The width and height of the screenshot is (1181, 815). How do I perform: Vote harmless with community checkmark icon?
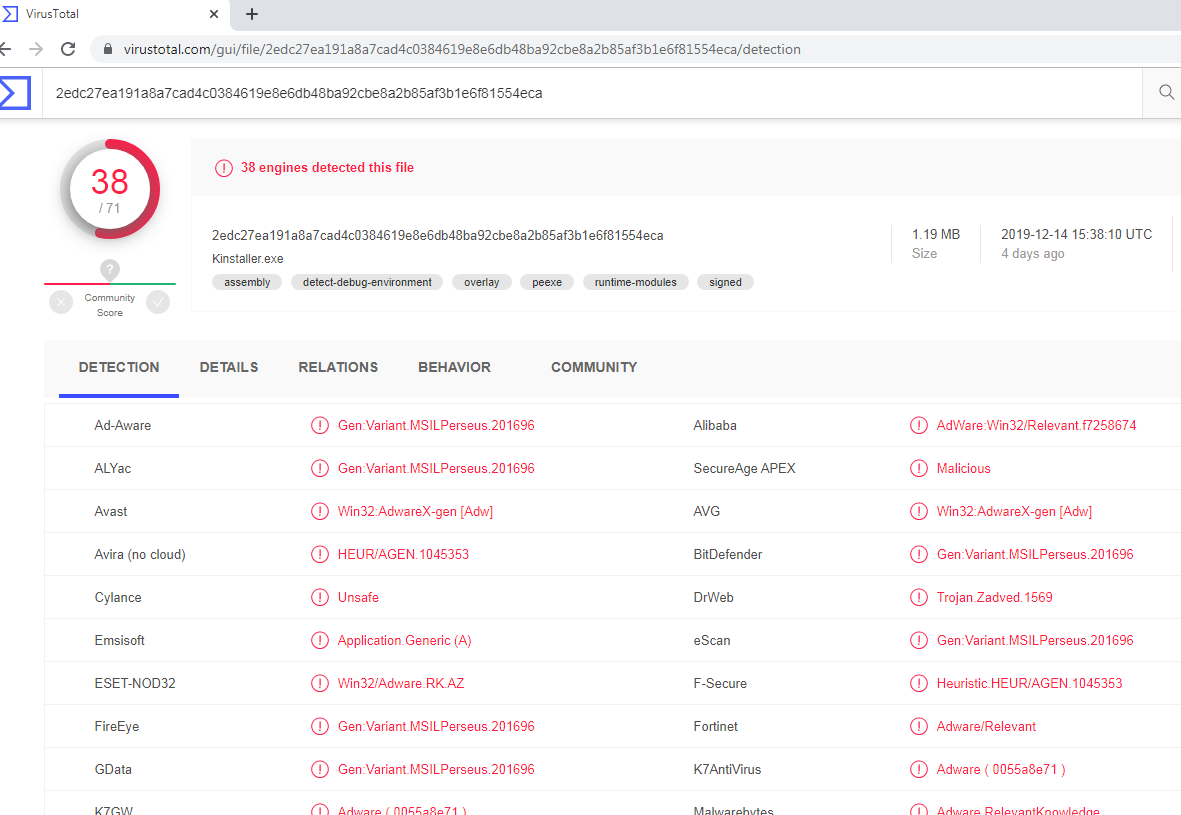pyautogui.click(x=157, y=302)
